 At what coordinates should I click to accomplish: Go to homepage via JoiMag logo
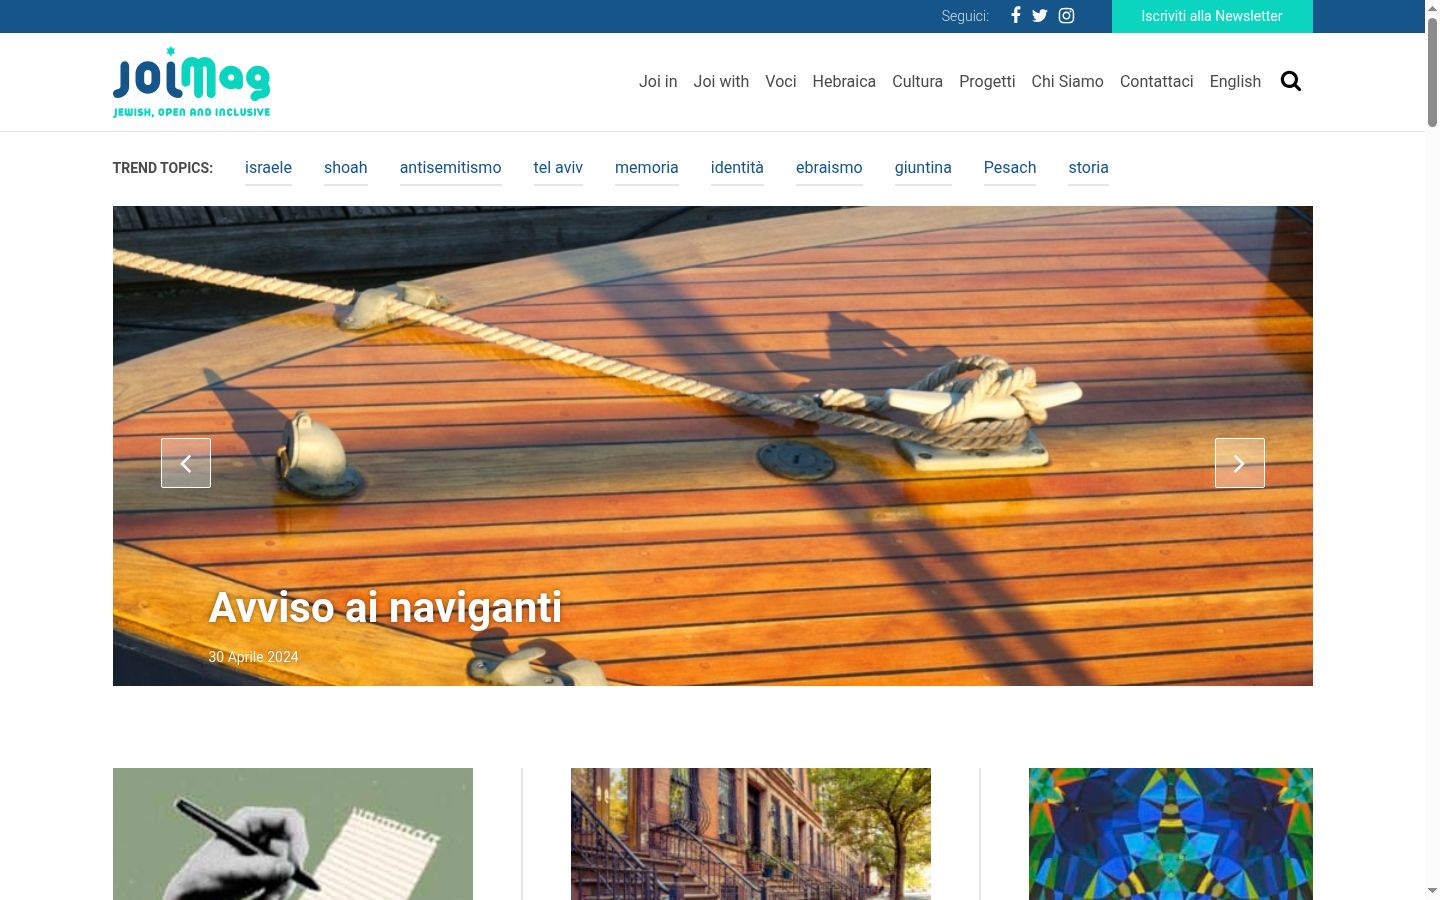click(191, 82)
